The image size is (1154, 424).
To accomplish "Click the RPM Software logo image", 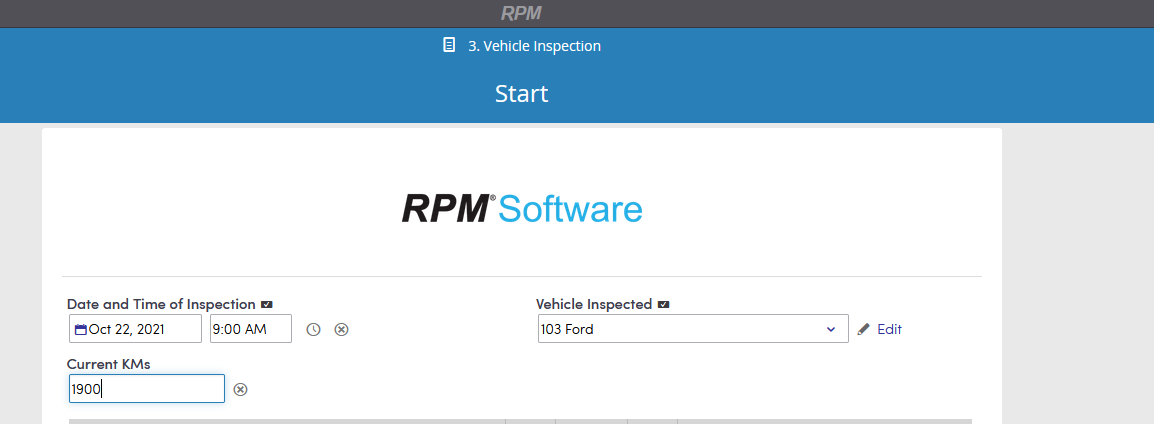I will [522, 208].
